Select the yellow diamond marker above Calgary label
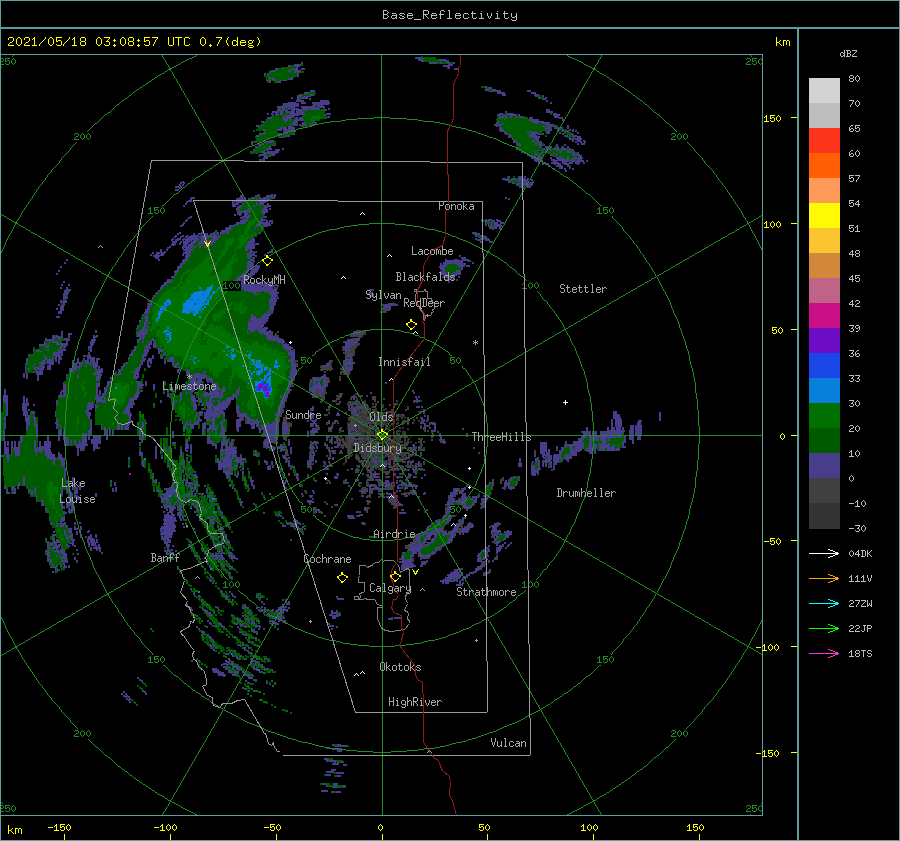Image resolution: width=900 pixels, height=841 pixels. (395, 576)
